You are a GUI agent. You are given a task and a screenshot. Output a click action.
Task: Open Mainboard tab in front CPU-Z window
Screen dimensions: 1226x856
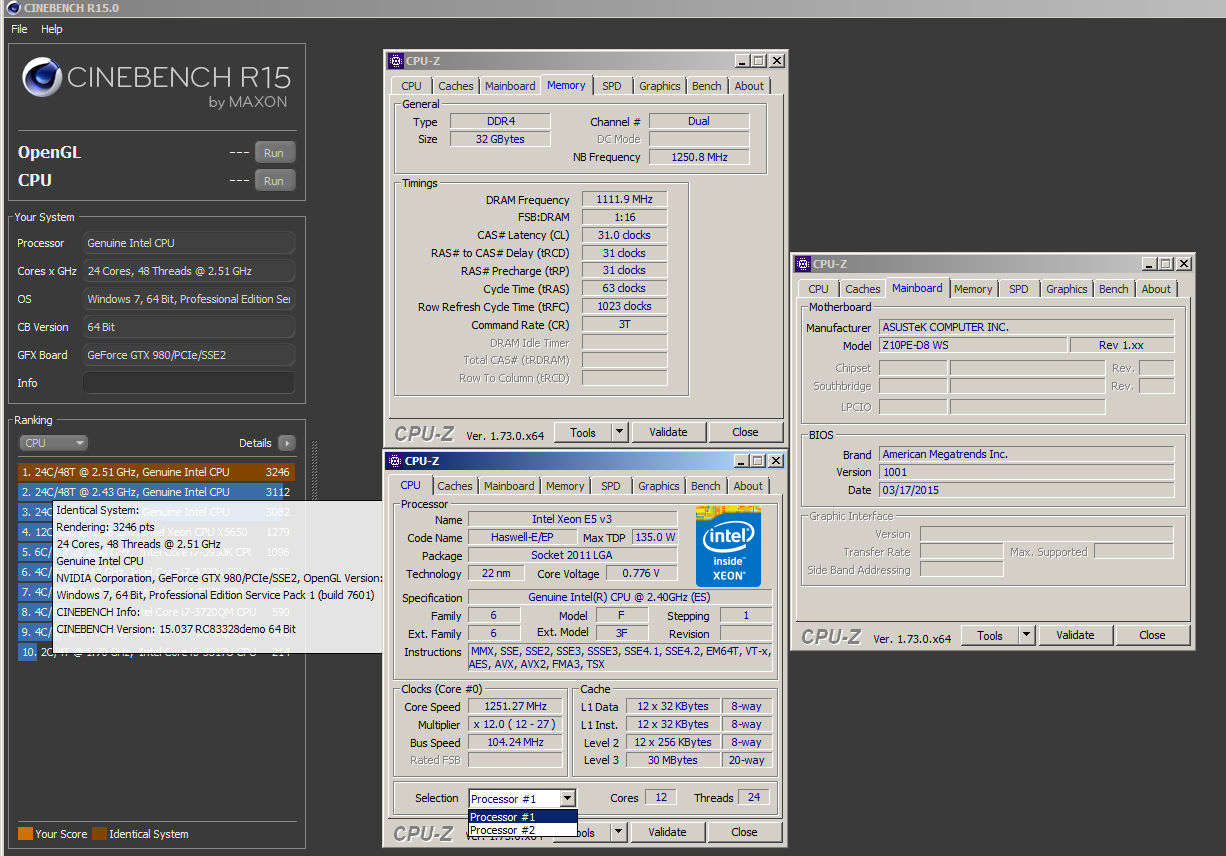(x=509, y=486)
